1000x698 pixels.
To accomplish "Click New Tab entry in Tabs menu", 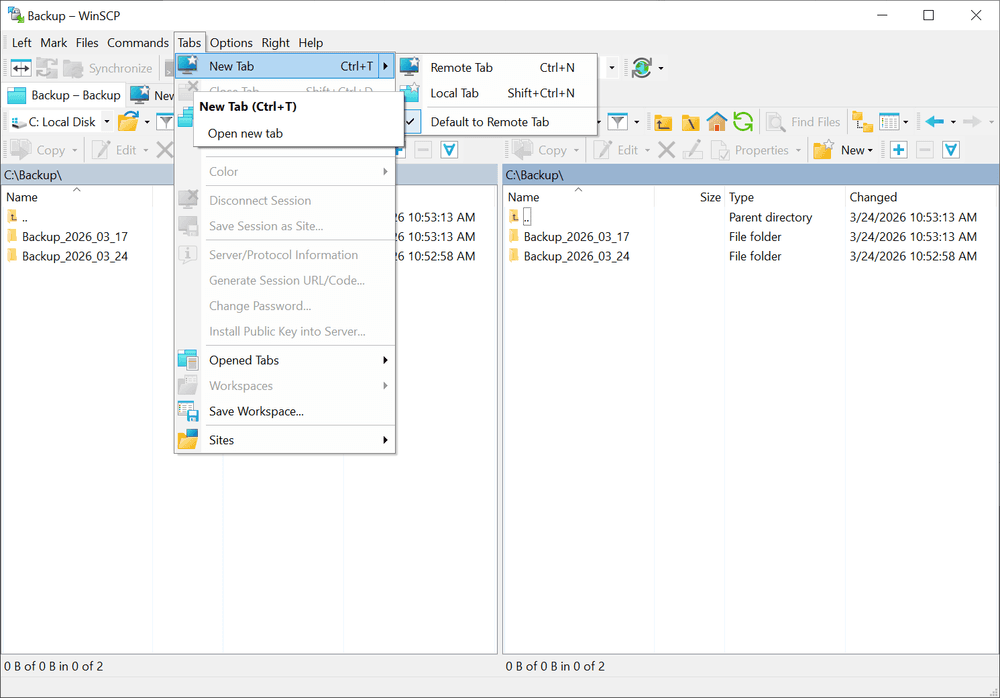I will coord(277,66).
